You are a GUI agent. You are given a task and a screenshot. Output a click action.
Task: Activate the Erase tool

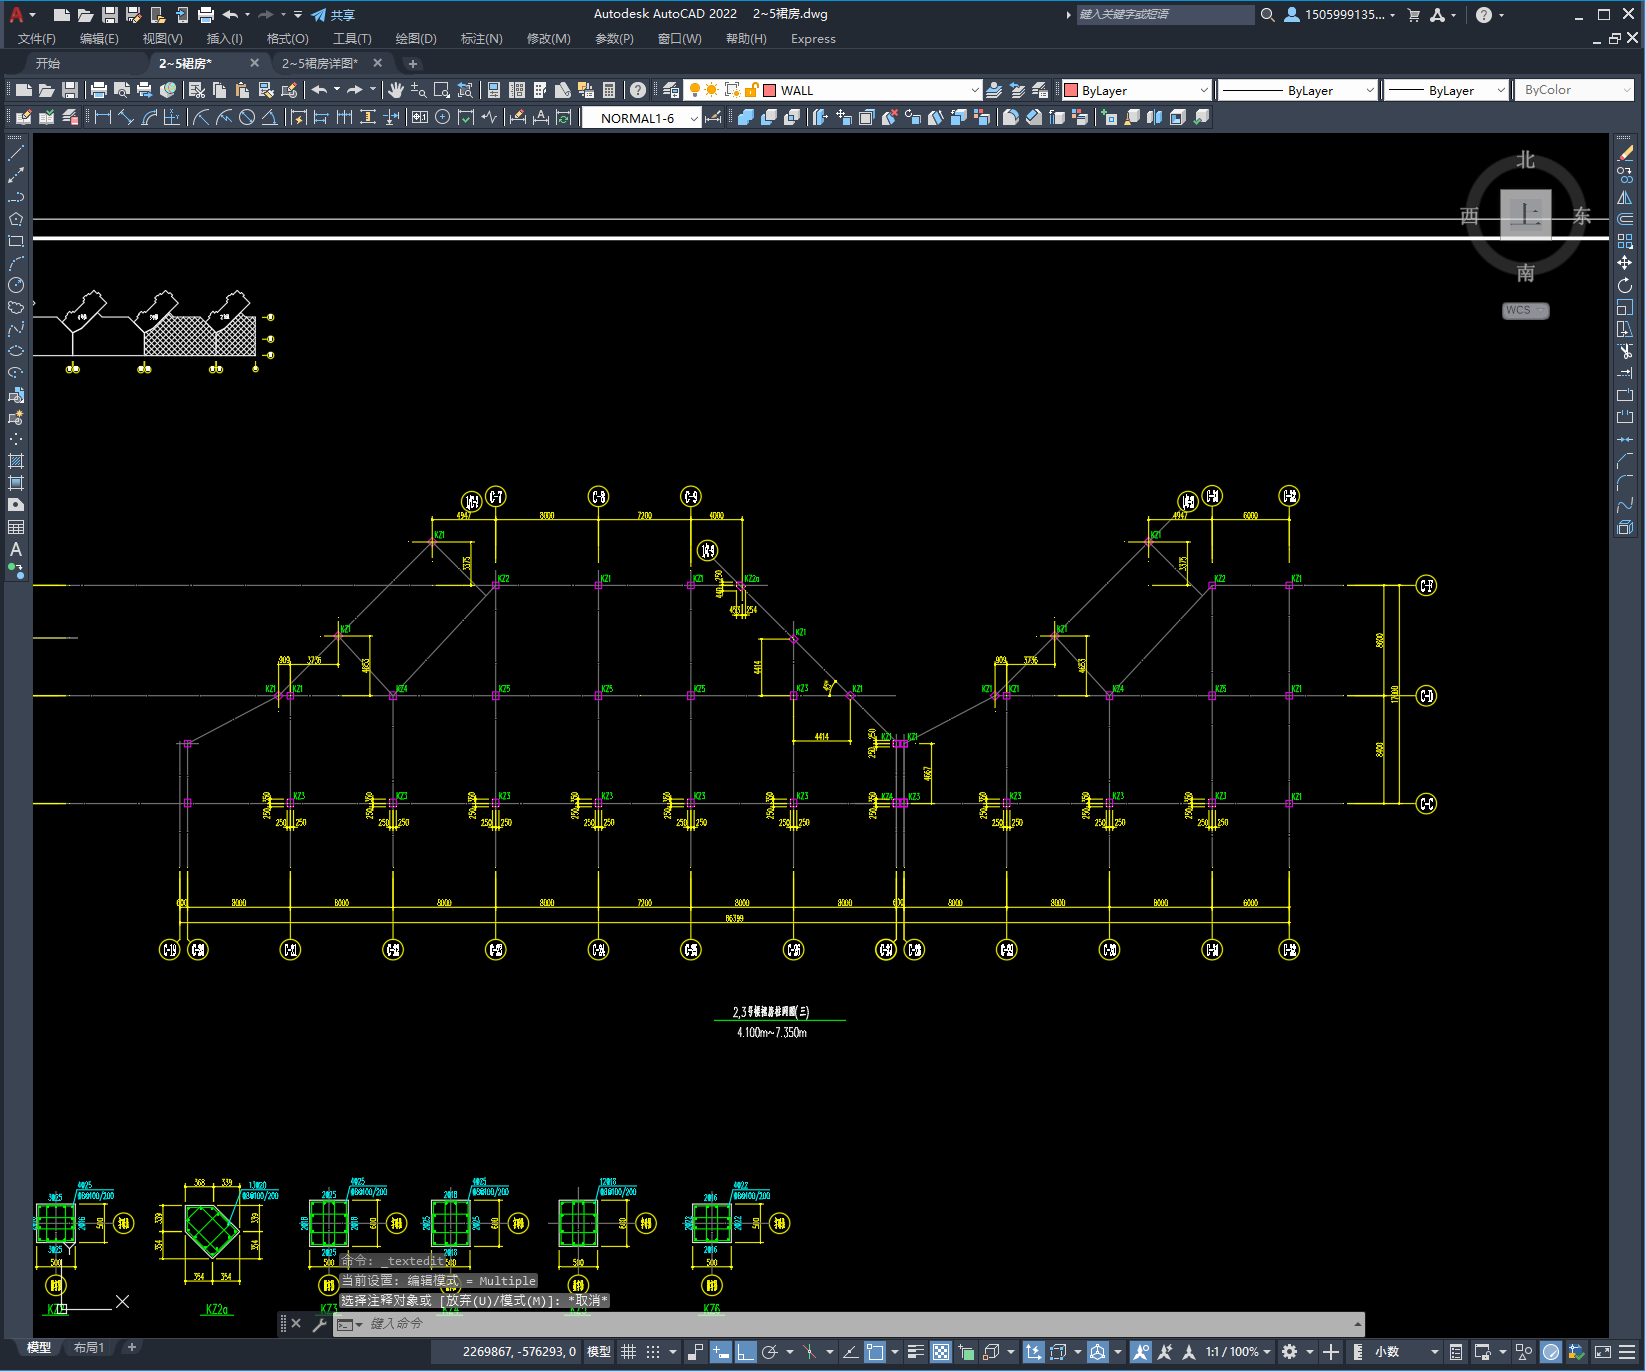click(1625, 153)
